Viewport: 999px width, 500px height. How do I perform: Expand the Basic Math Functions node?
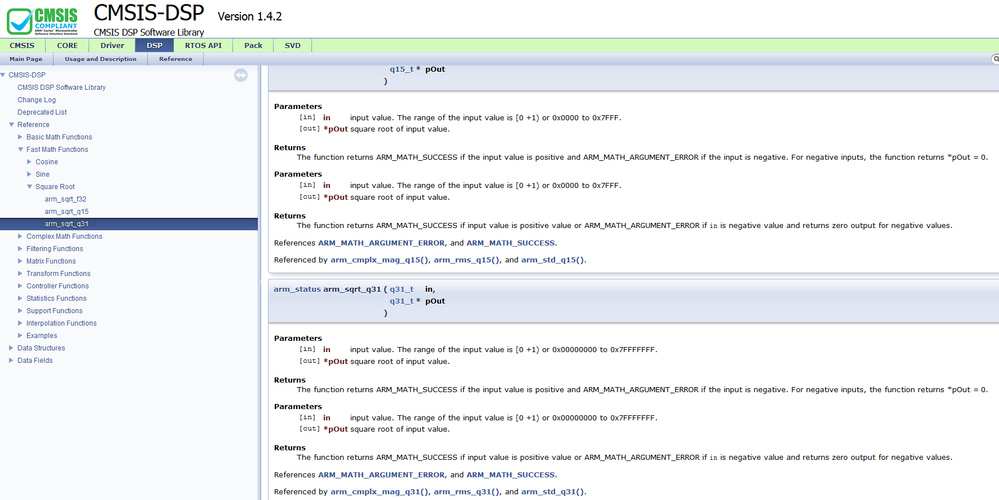click(20, 137)
